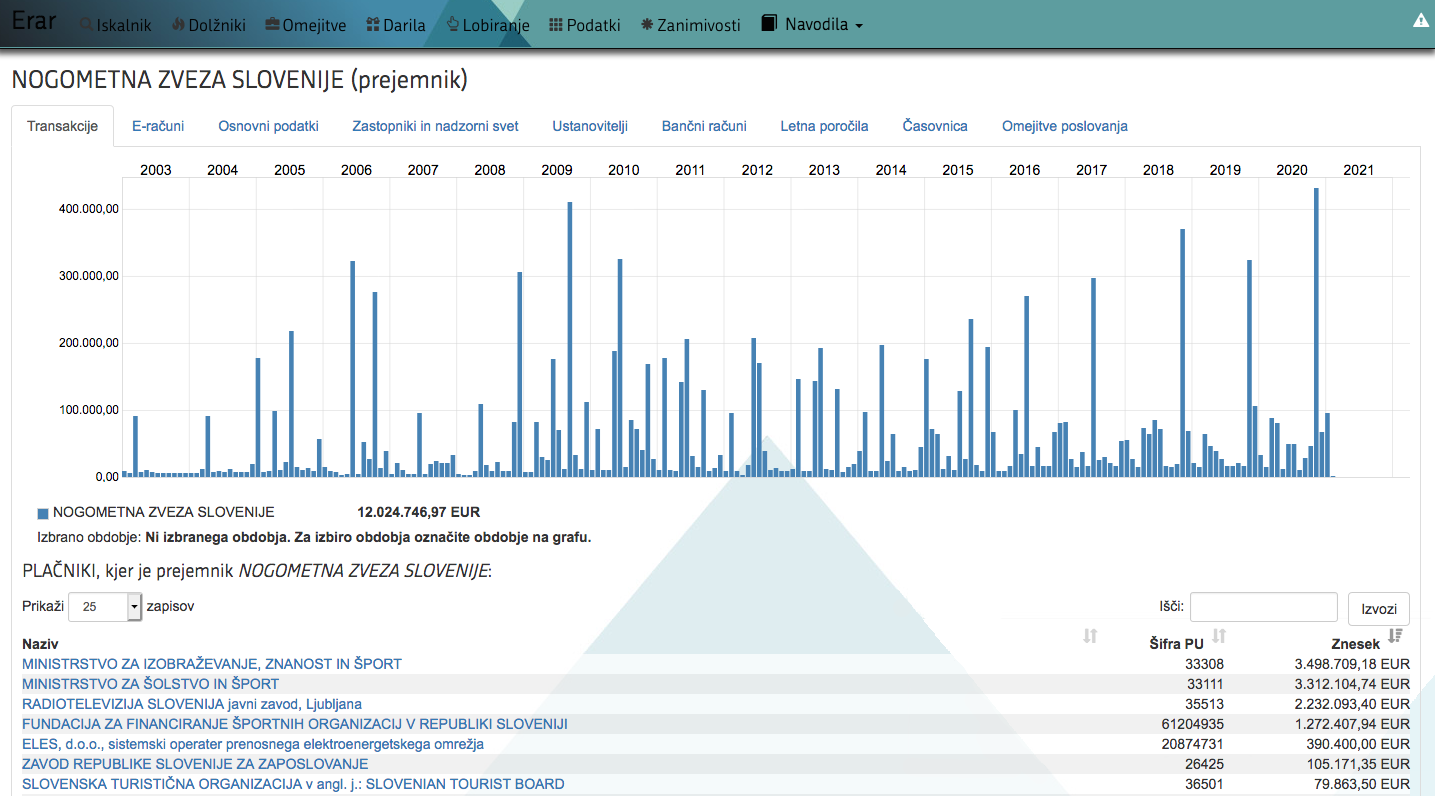Switch to the Časovnica tab
Screen dimensions: 1435x796
(x=935, y=126)
